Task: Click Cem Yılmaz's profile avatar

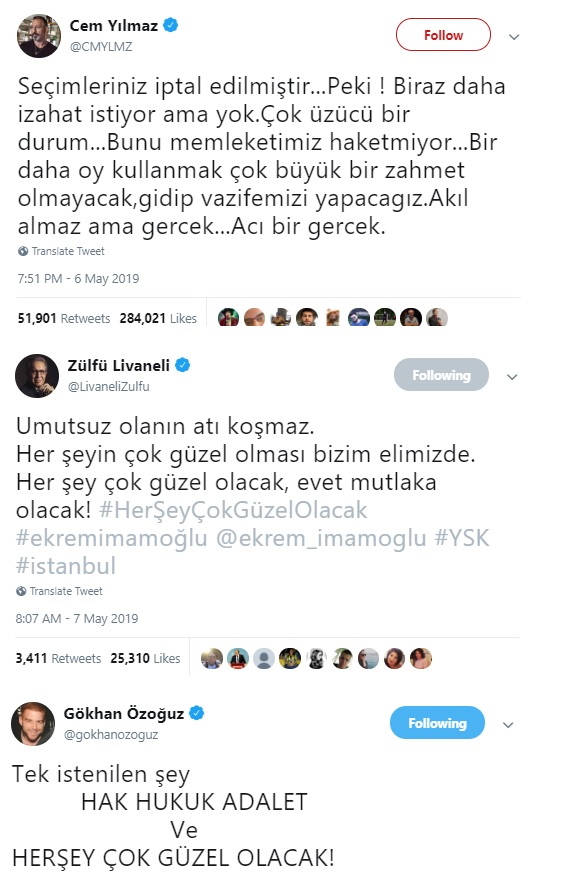Action: [39, 36]
